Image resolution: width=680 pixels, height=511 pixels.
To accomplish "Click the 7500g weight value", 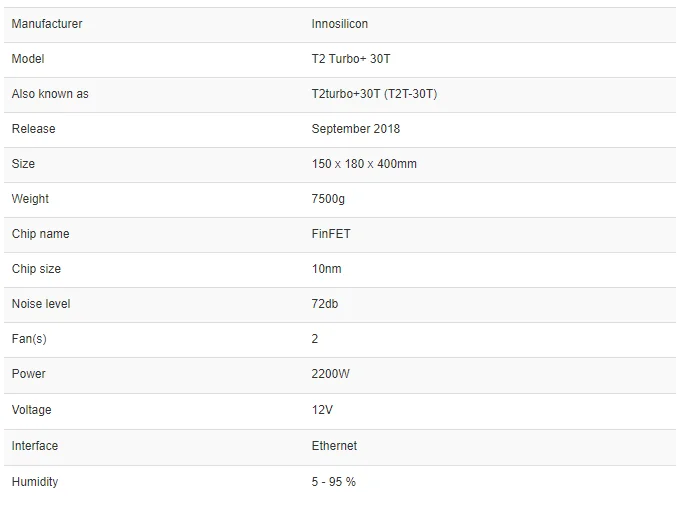I will tap(328, 199).
